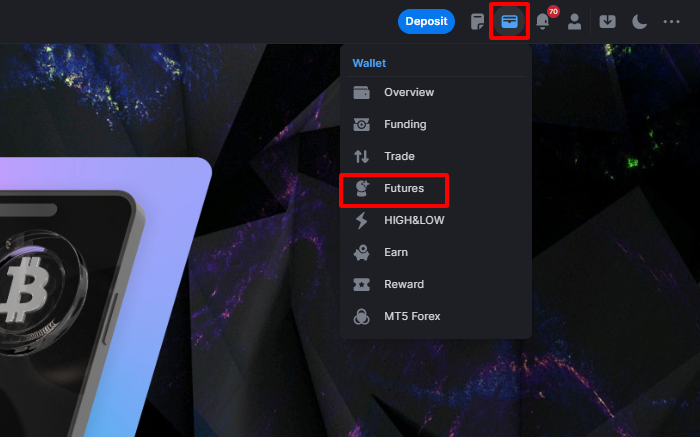Image resolution: width=700 pixels, height=437 pixels.
Task: Select Funding in wallet menu
Action: click(x=436, y=124)
